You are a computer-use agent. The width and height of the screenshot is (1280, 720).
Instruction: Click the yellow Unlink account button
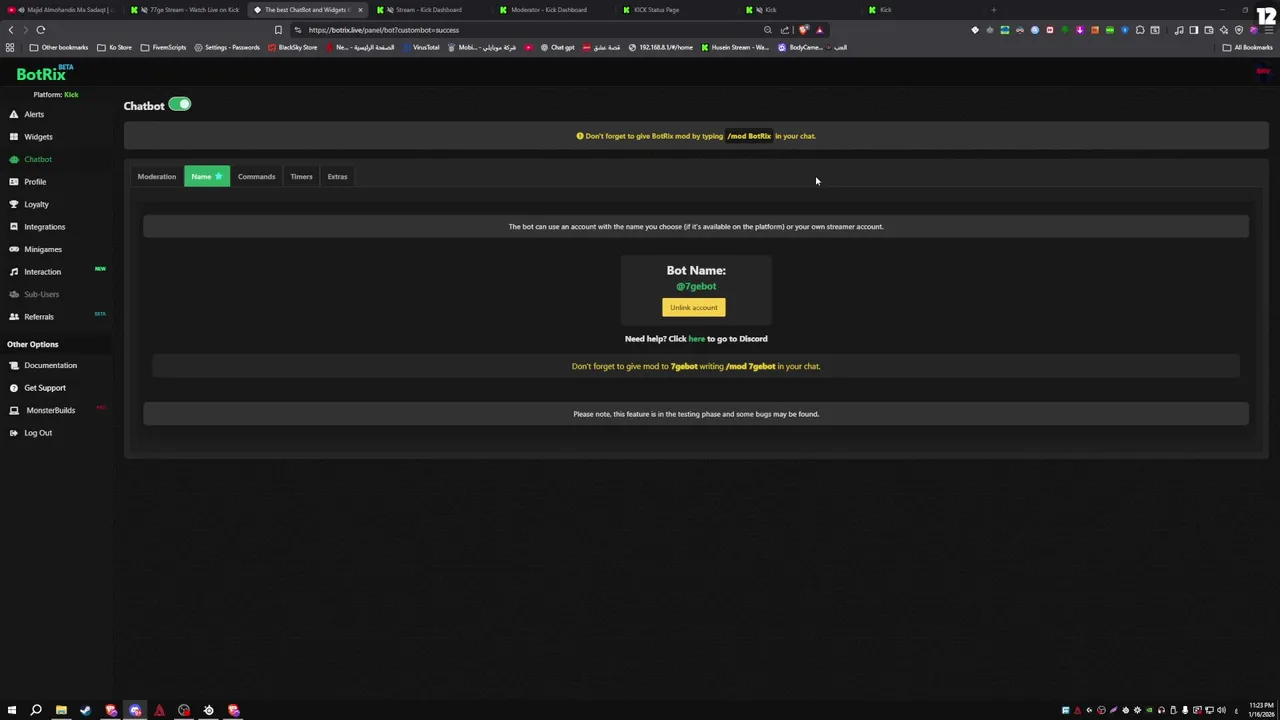(x=693, y=307)
